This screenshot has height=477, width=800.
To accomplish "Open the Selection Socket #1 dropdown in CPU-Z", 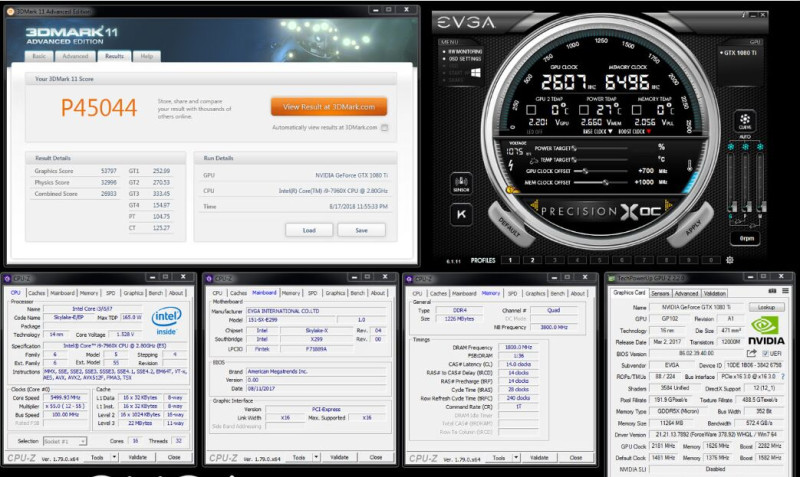I will [x=65, y=441].
